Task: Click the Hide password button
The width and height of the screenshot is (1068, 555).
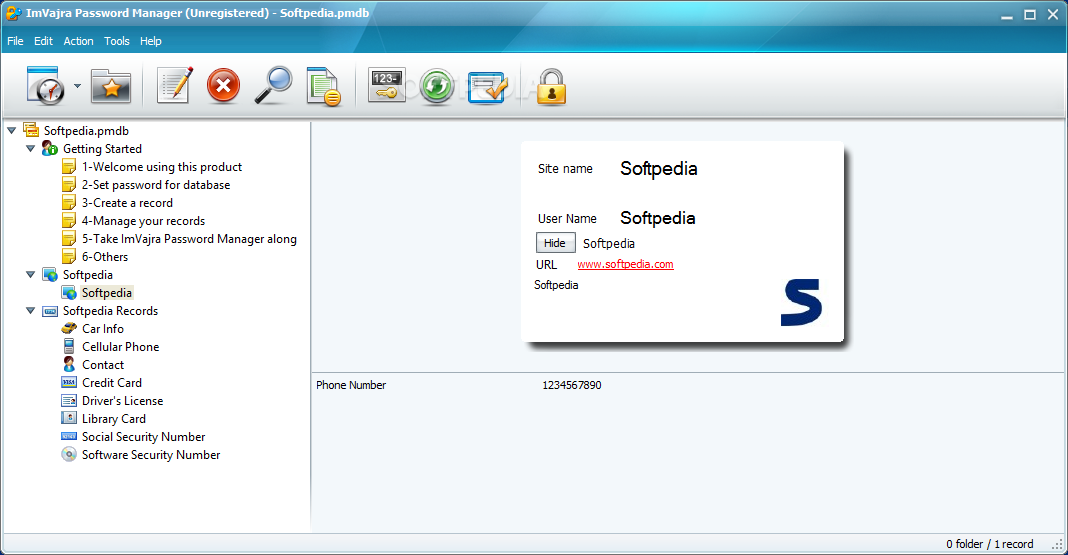Action: (x=555, y=243)
